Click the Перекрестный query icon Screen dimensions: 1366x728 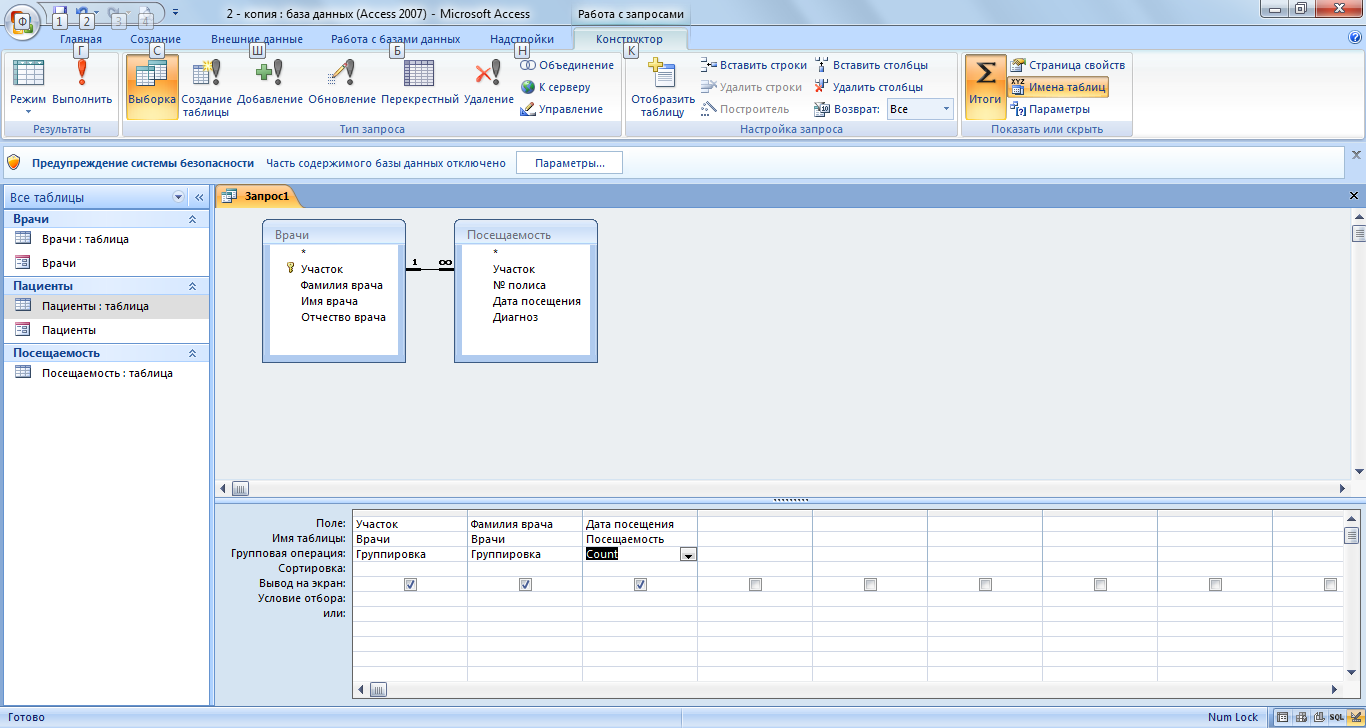click(419, 75)
